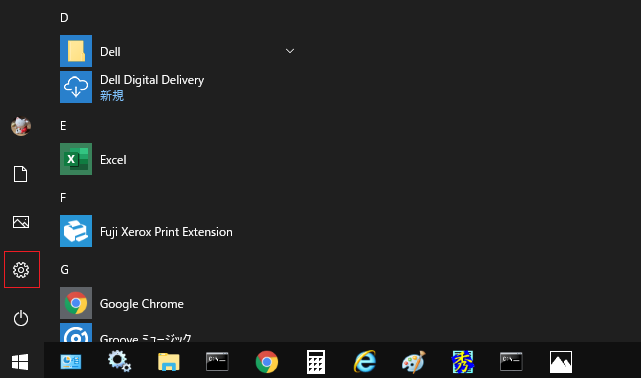Launch the Excel app icon
641x378 pixels.
click(x=76, y=159)
